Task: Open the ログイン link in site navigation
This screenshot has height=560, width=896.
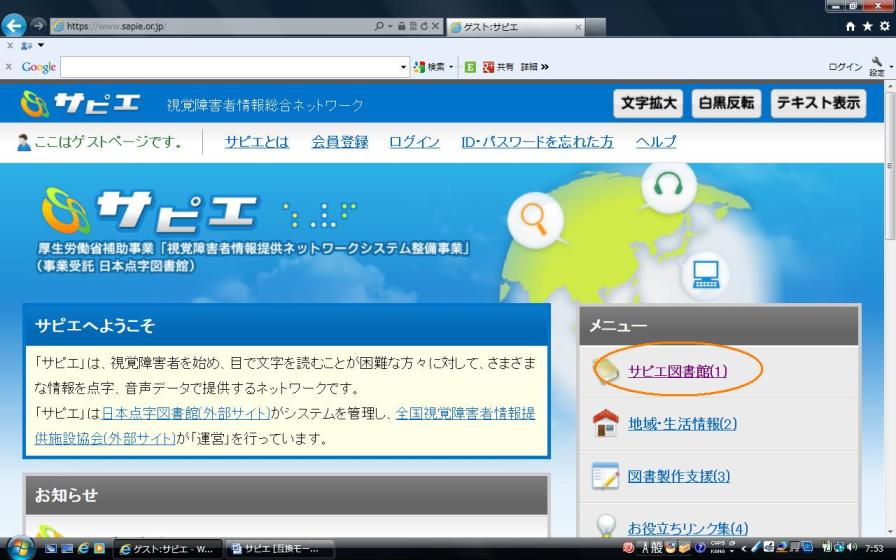Action: (414, 142)
